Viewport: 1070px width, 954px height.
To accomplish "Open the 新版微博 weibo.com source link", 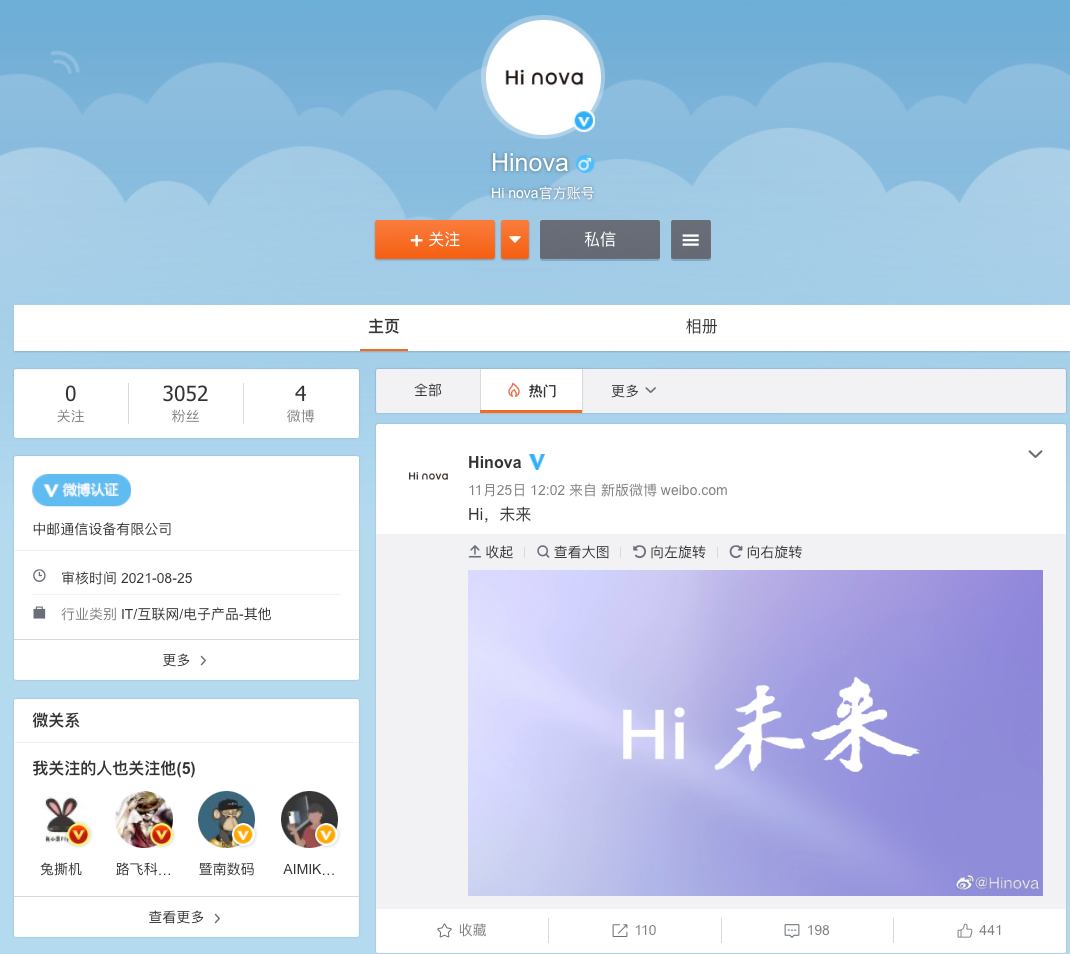I will (664, 491).
